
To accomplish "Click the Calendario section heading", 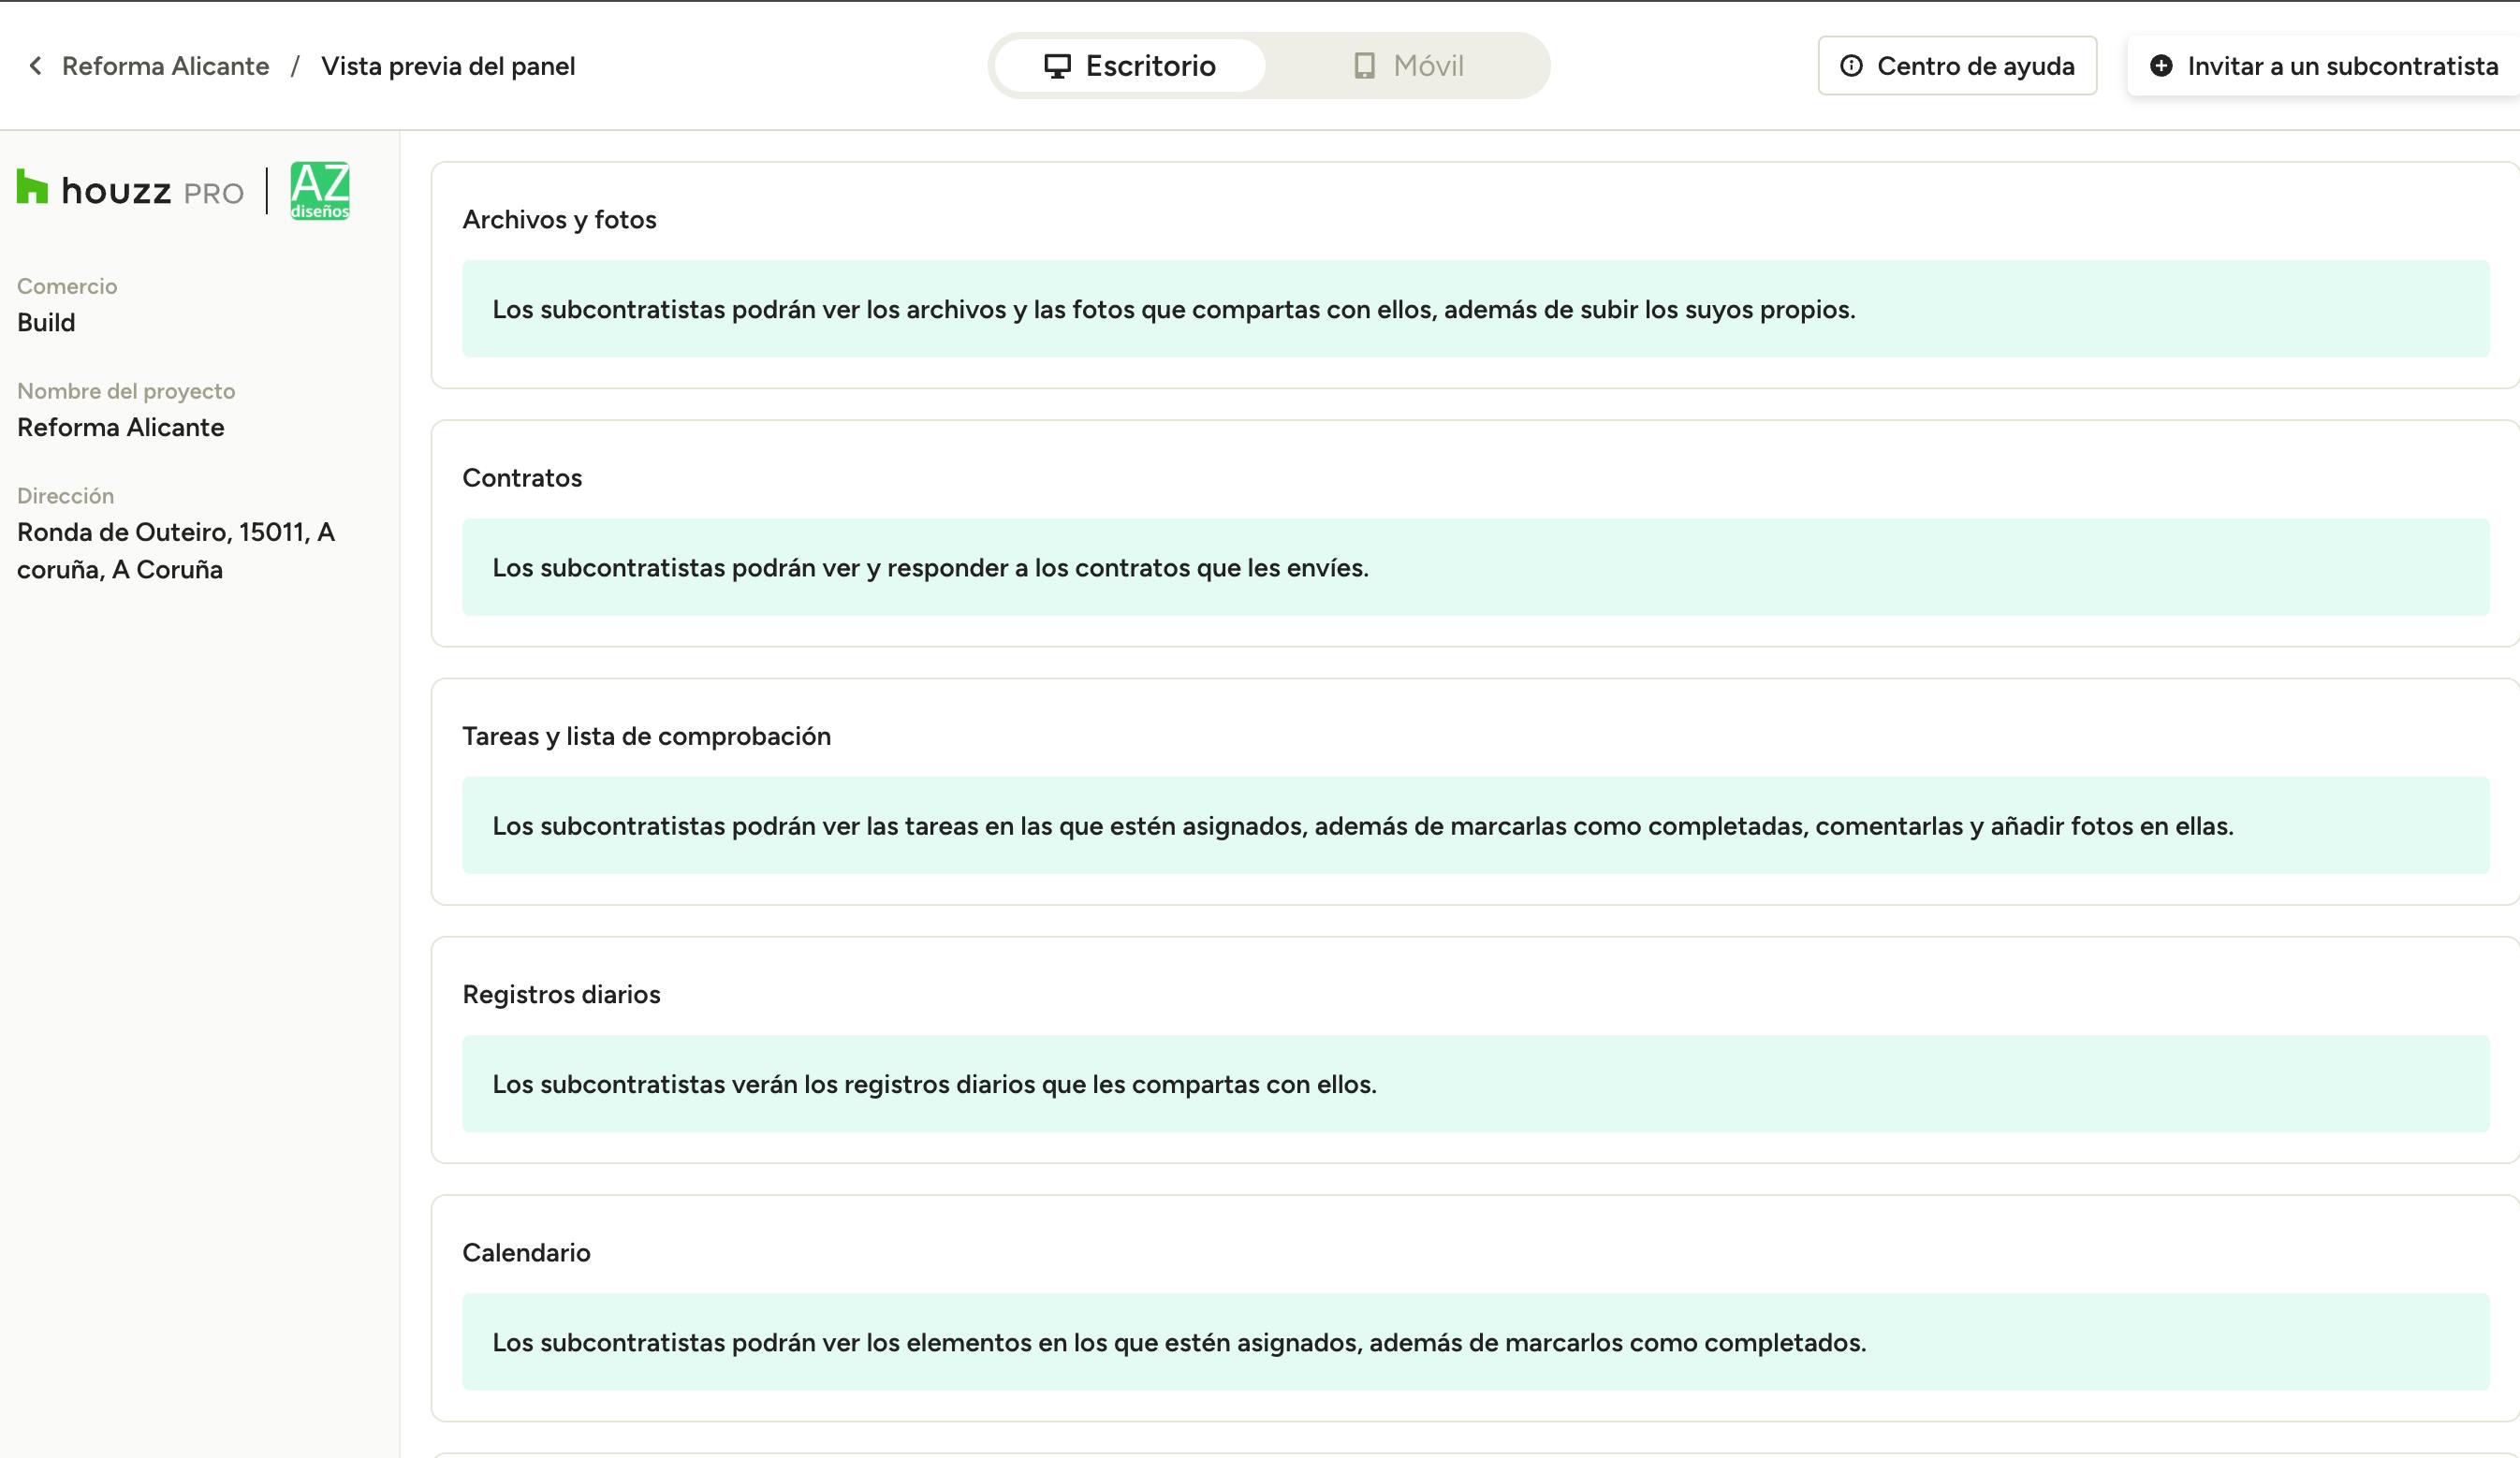I will [x=526, y=1252].
